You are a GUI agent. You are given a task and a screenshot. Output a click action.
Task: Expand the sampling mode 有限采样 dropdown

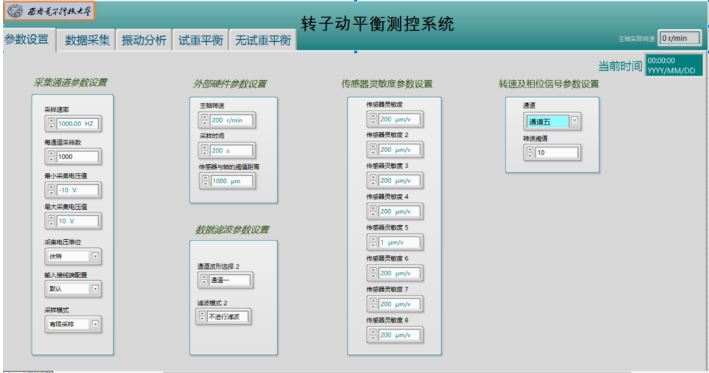pyautogui.click(x=95, y=324)
